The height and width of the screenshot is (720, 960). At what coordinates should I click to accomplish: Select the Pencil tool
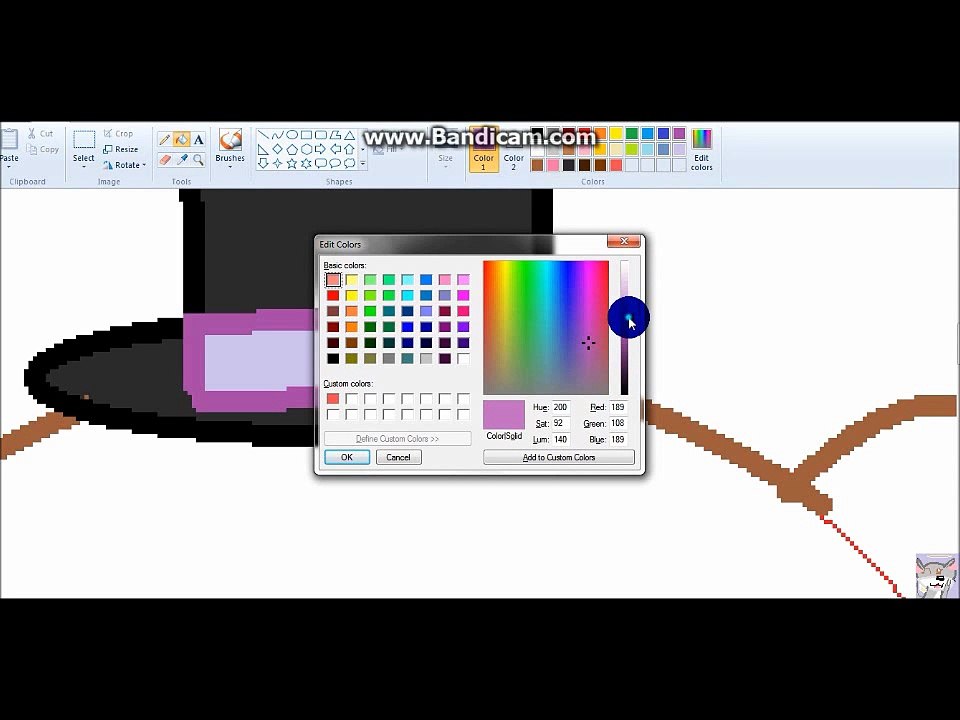point(164,140)
